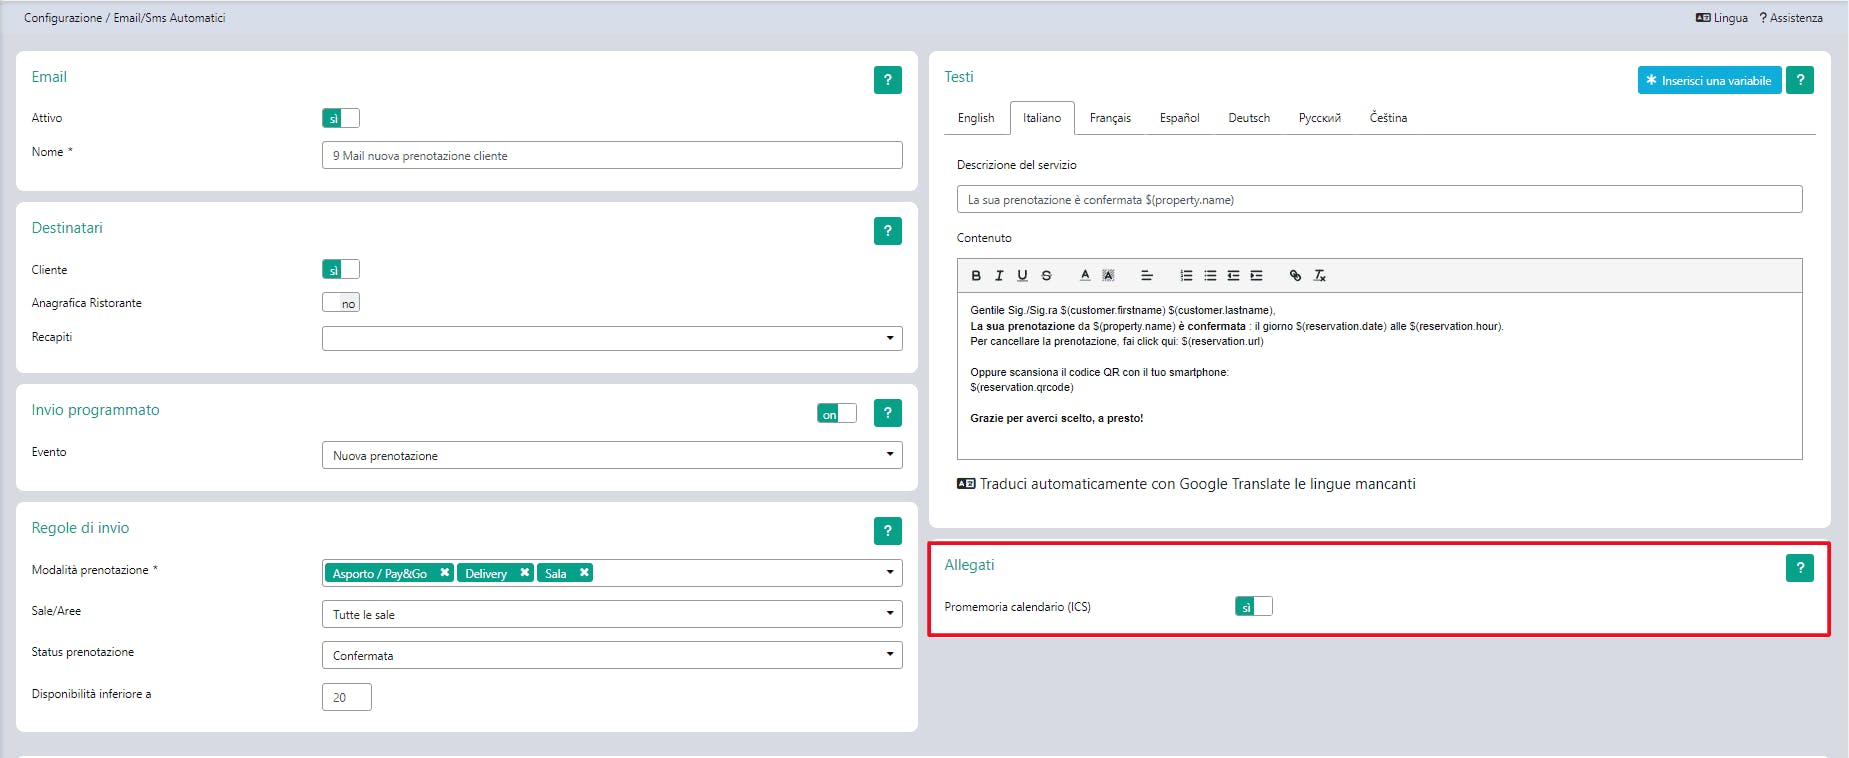Click Inserisci una variabile button

pos(1710,80)
